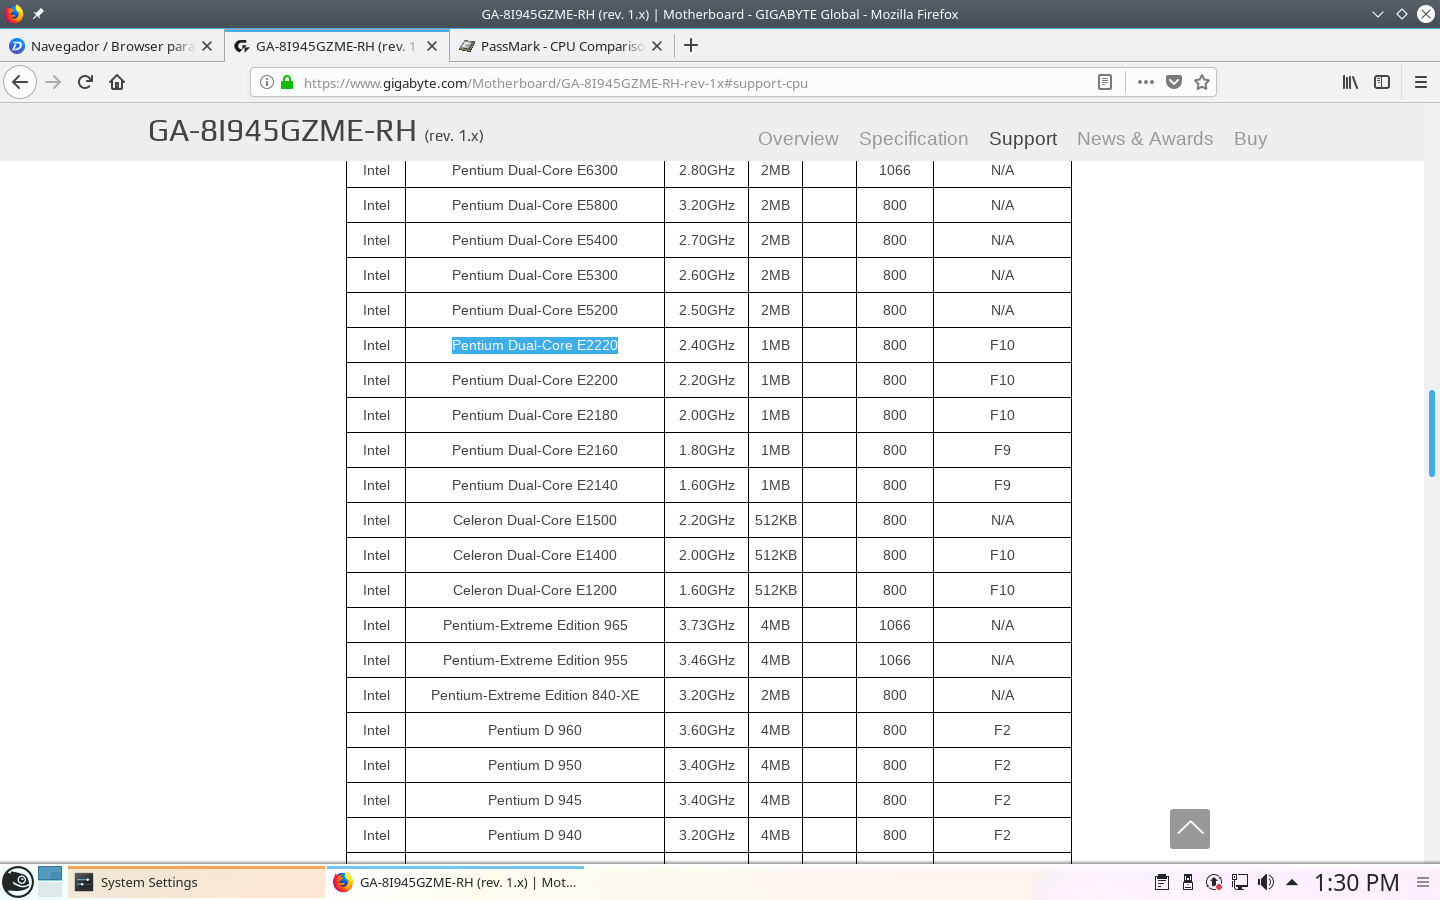The image size is (1440, 900).
Task: Expand hidden system tray icons
Action: click(1292, 882)
